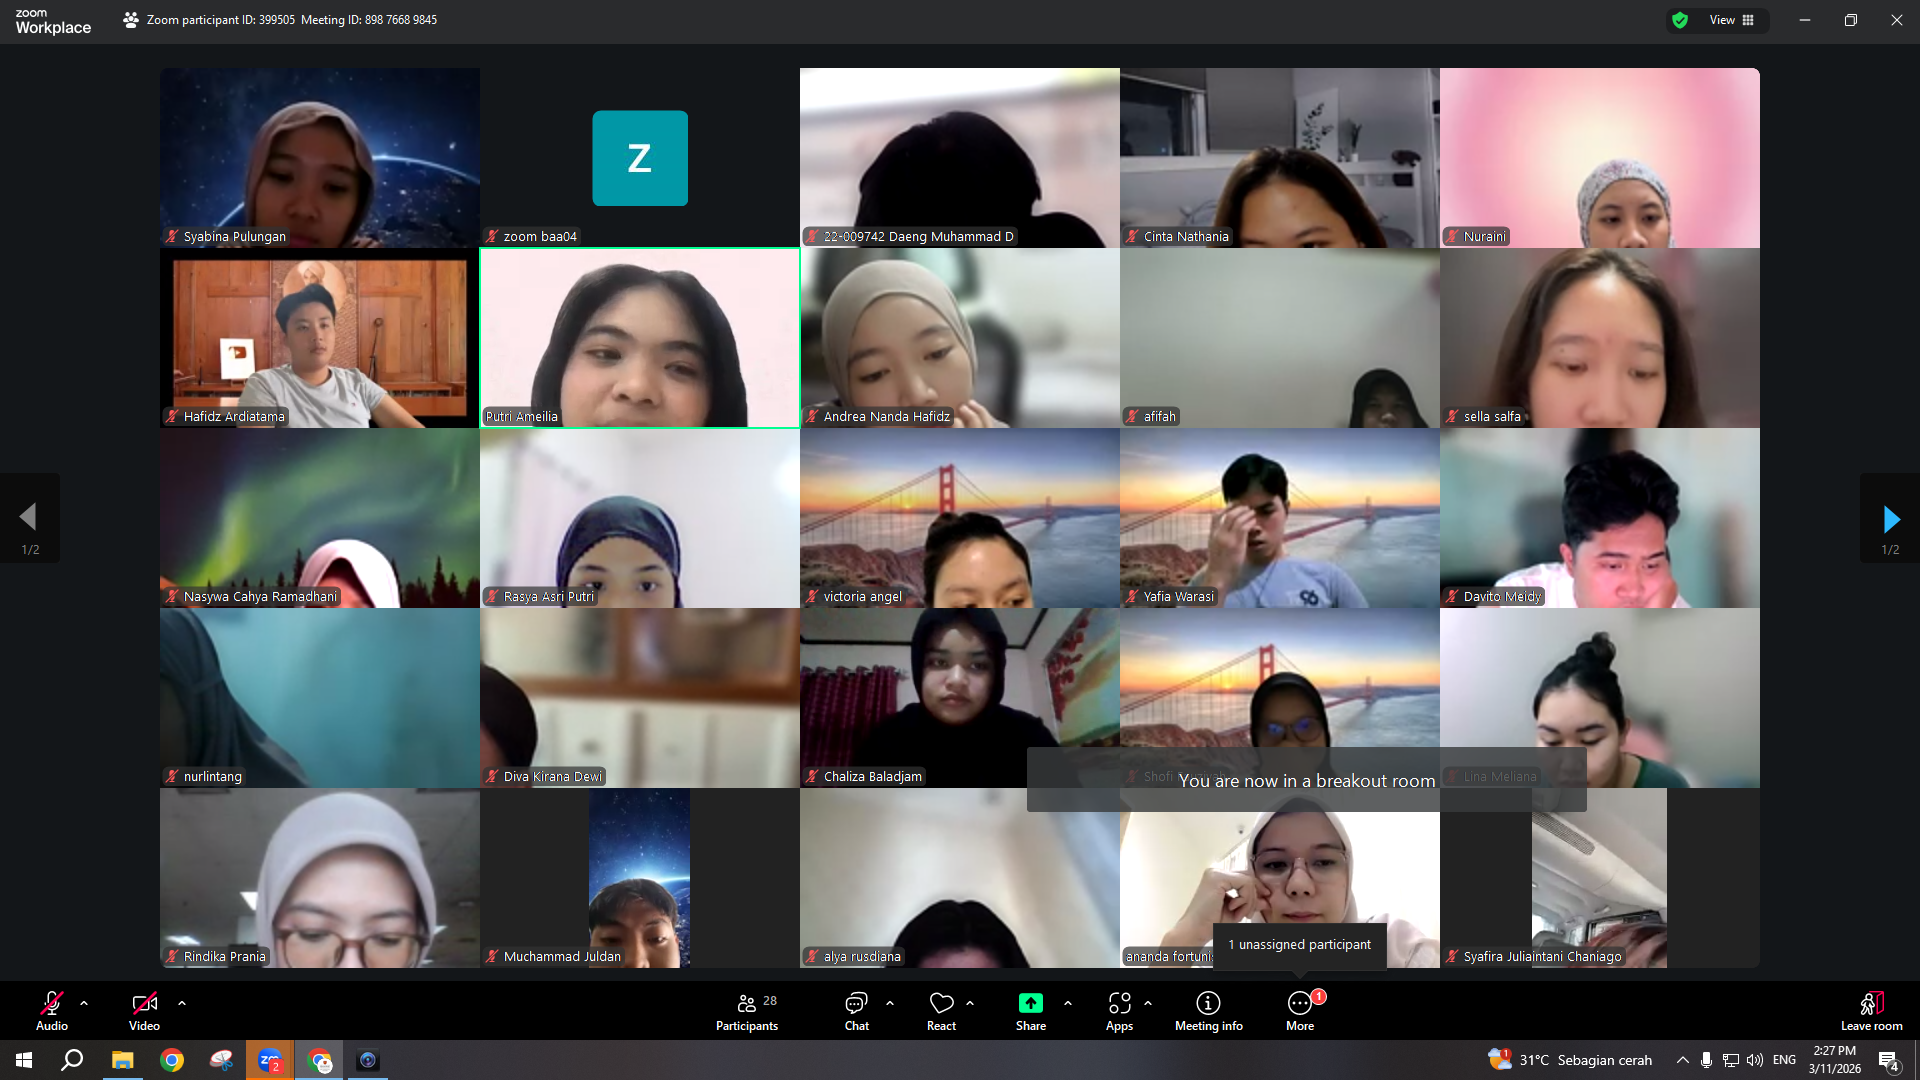1920x1080 pixels.
Task: Go to next page of participants
Action: point(1890,518)
